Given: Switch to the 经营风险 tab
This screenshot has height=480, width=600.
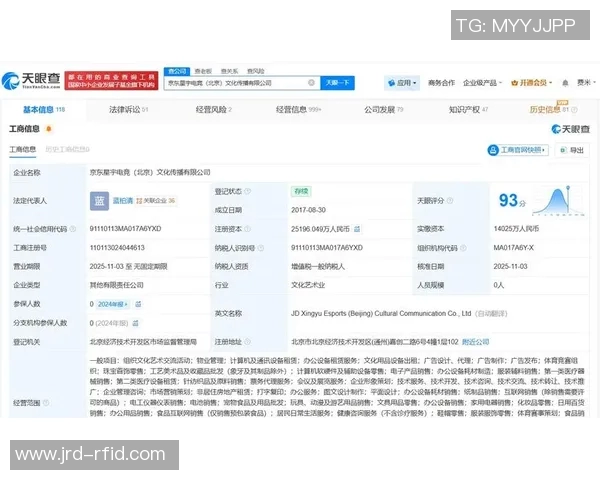Looking at the screenshot, I should coord(214,110).
